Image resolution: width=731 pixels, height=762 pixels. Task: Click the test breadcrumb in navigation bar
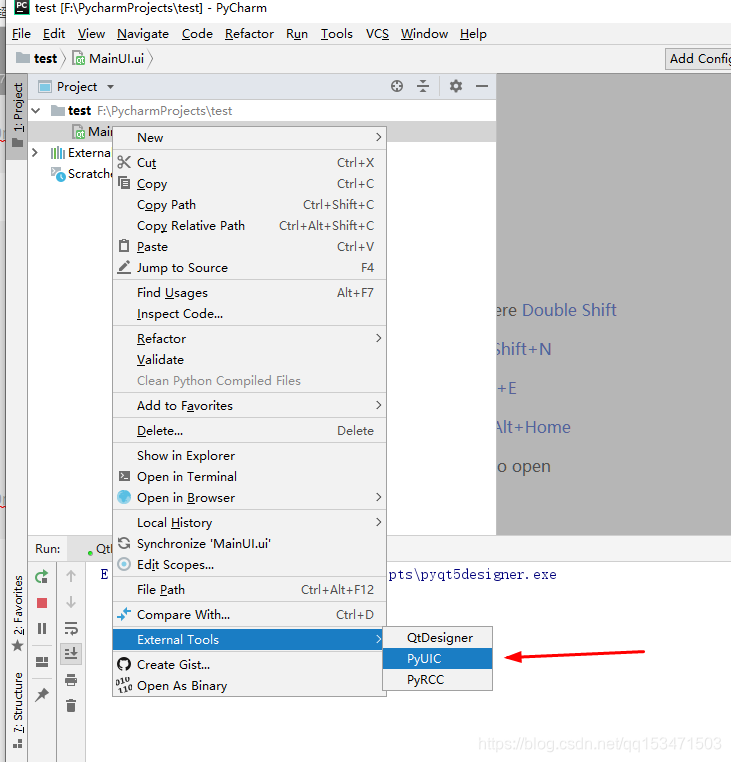click(37, 58)
